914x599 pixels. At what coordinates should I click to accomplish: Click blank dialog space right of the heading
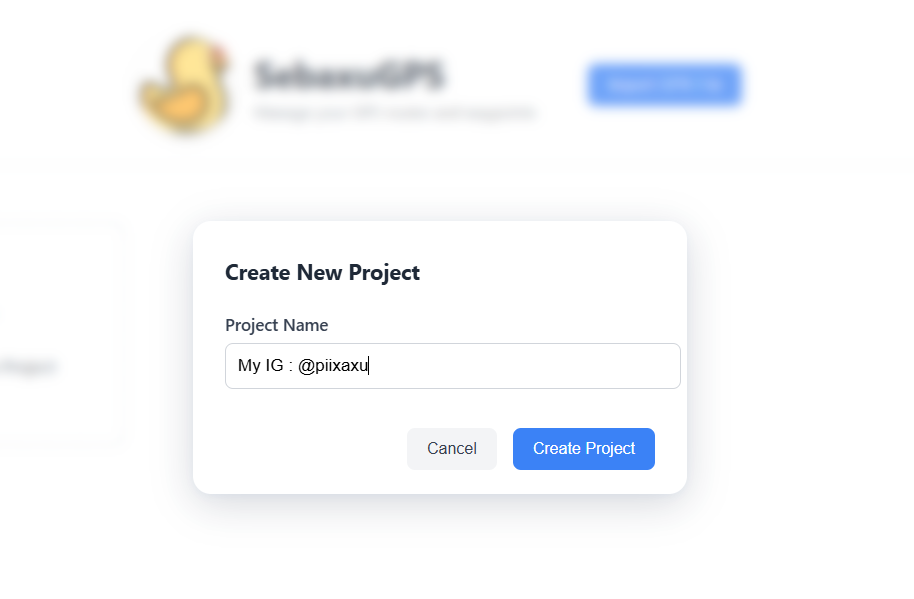coord(548,273)
